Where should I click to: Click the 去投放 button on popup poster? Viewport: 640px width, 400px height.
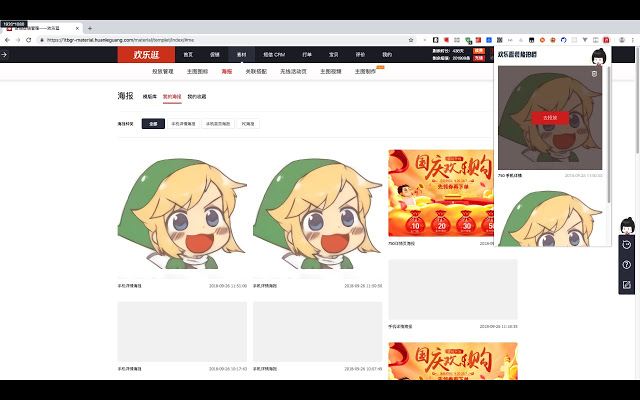click(x=549, y=118)
